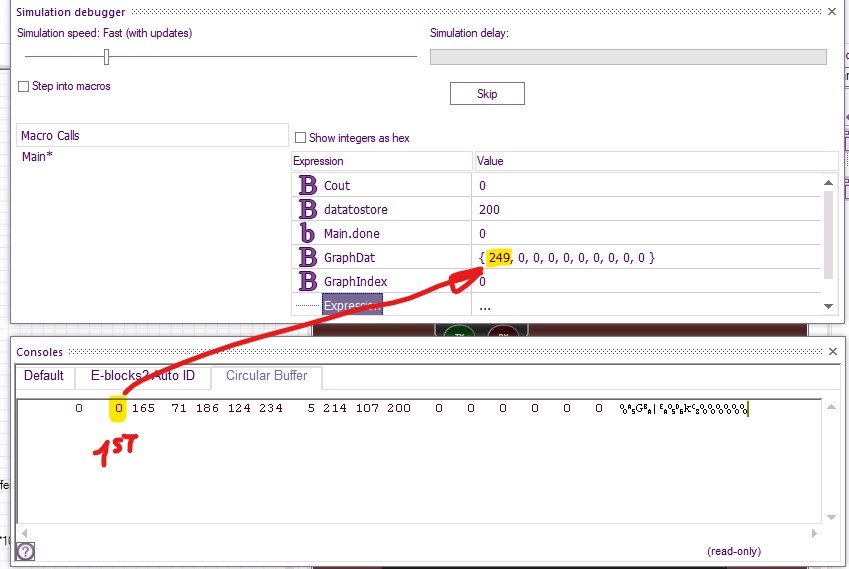Click the Simulation speed slider handle
Viewport: 849px width, 569px height.
tap(106, 57)
